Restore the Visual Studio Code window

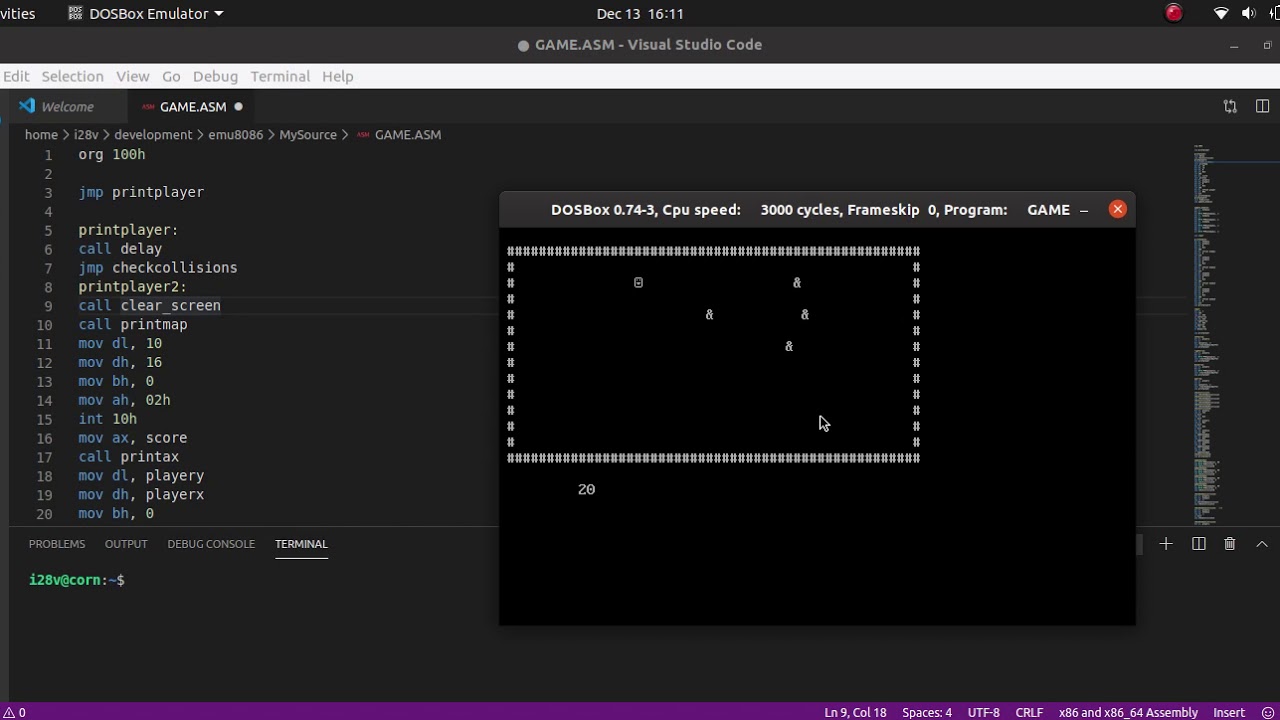[x=1267, y=45]
